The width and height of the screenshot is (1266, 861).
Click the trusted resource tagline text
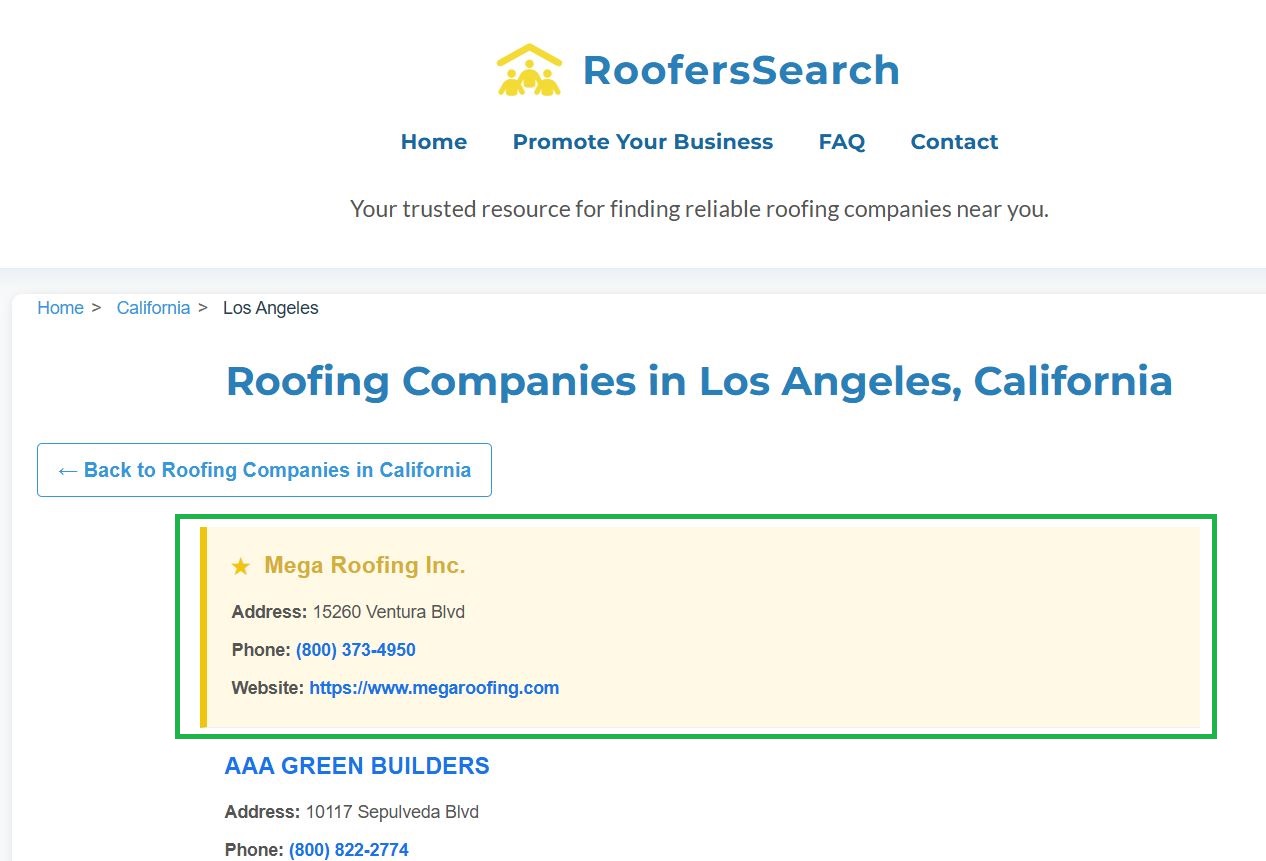pos(698,210)
